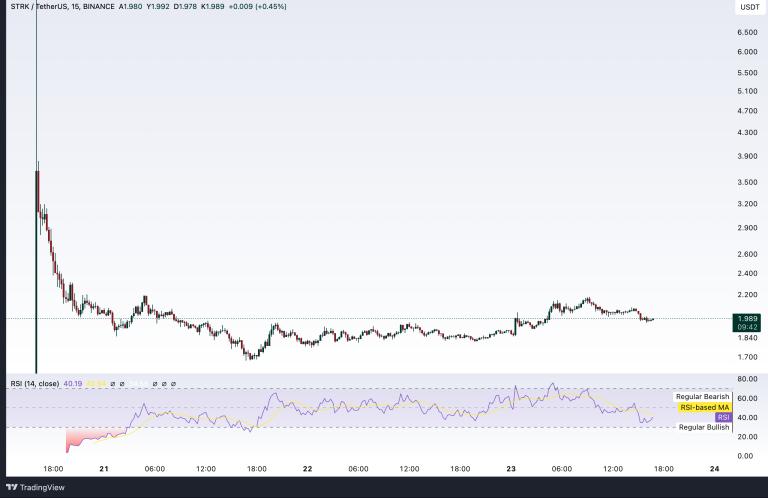The height and width of the screenshot is (498, 768).
Task: Click the Regular Bullish label
Action: 705,427
